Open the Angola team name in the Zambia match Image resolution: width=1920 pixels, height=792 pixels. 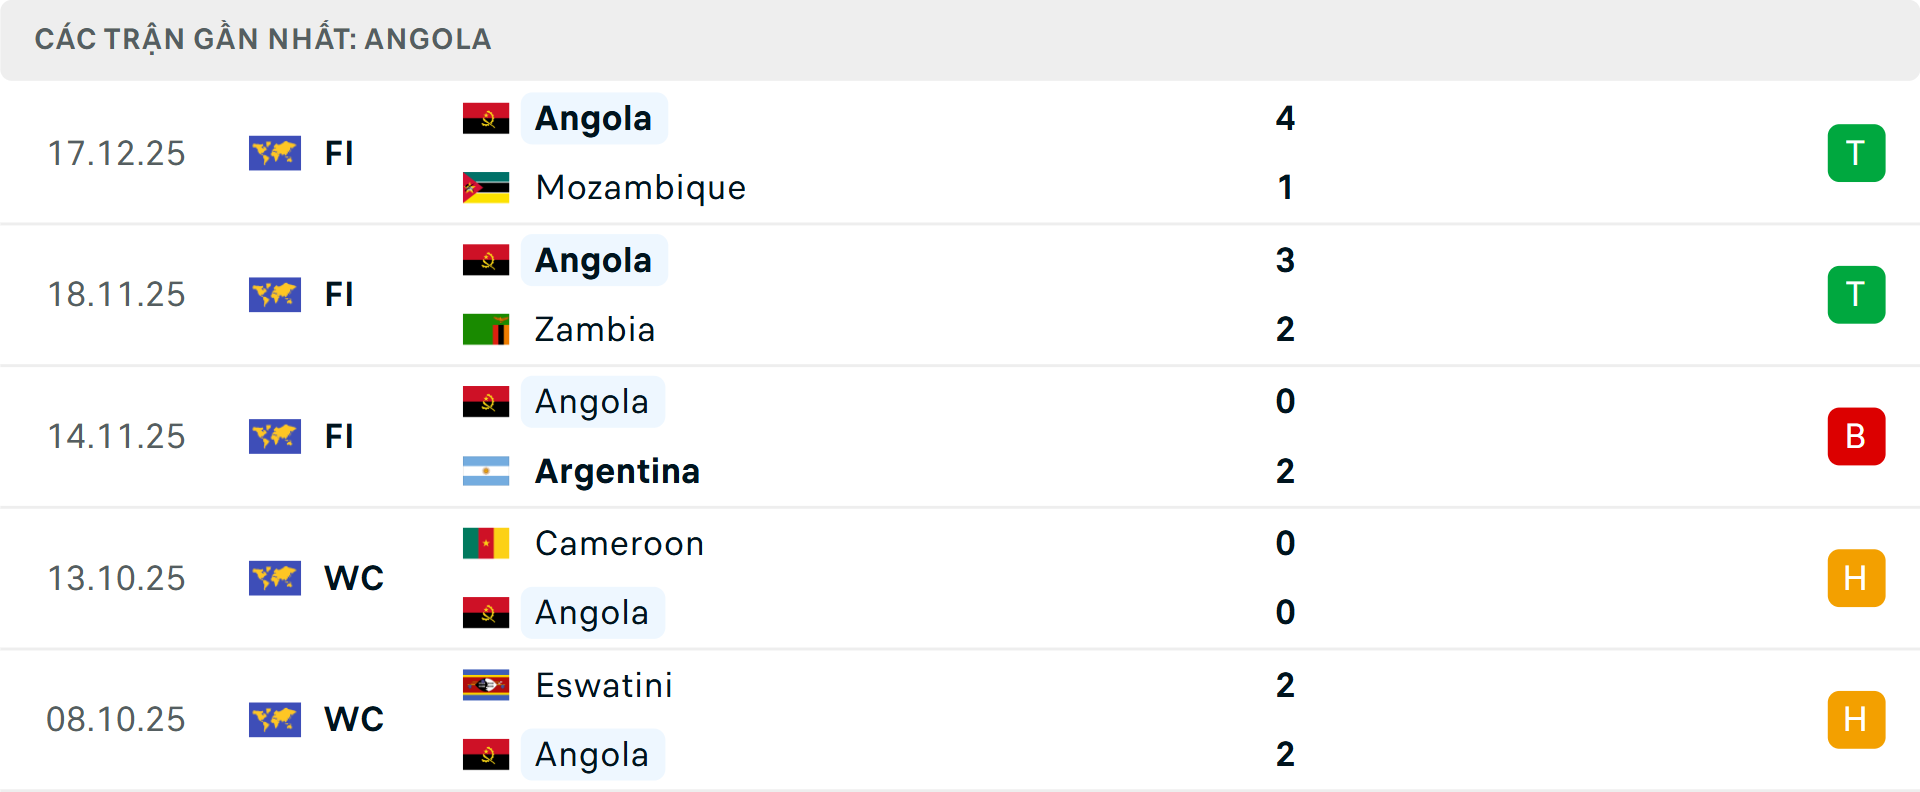point(594,259)
